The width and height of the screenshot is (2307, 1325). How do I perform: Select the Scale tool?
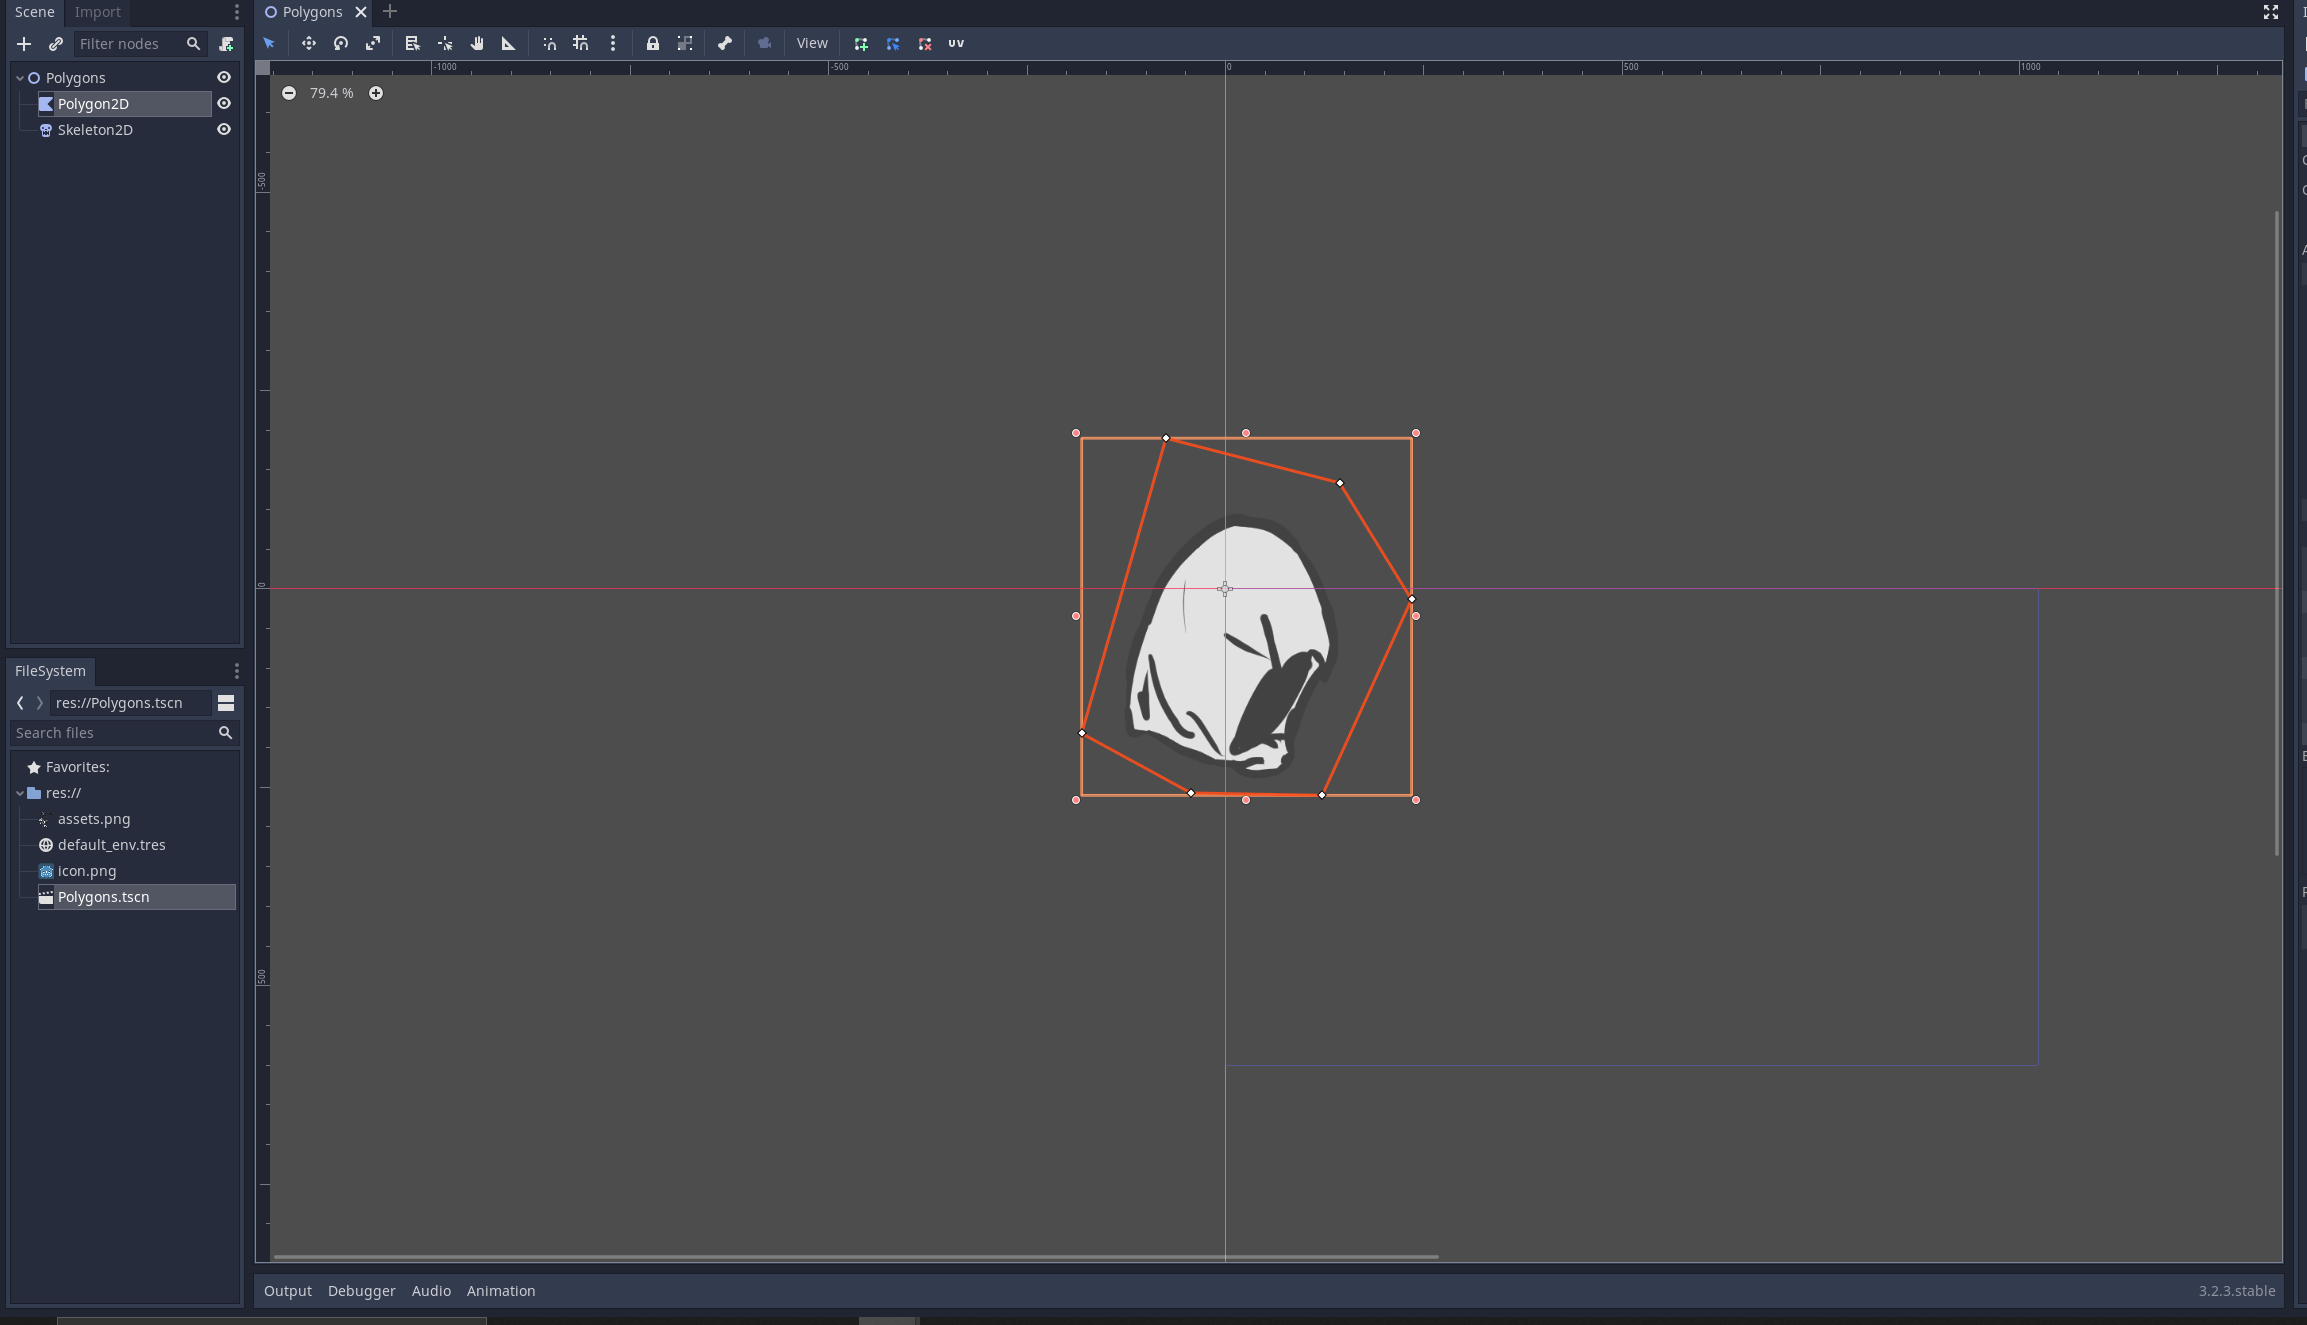[373, 43]
